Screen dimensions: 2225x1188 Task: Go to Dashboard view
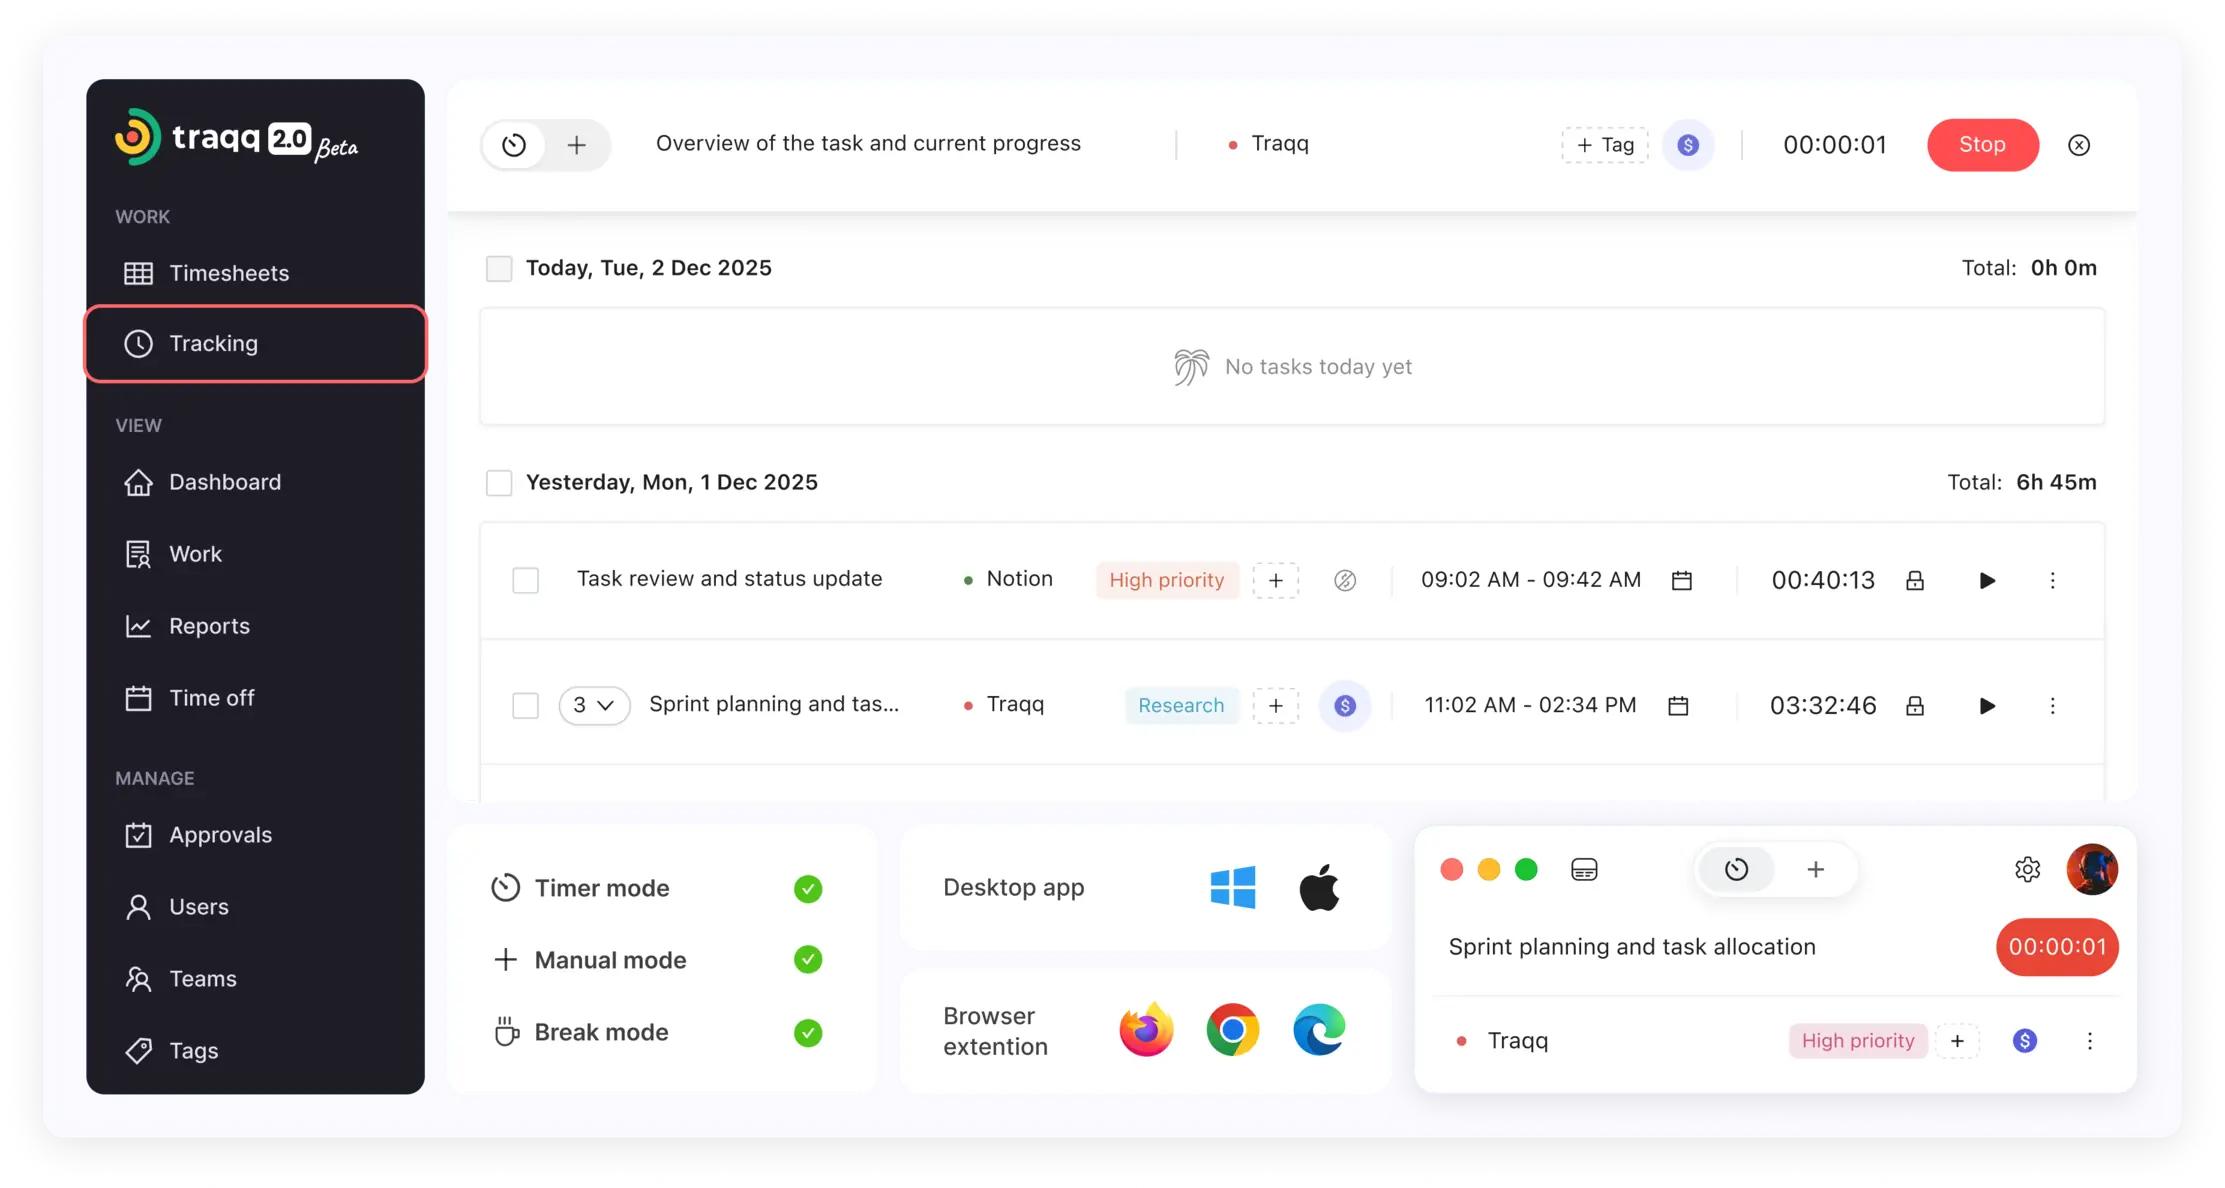tap(202, 482)
